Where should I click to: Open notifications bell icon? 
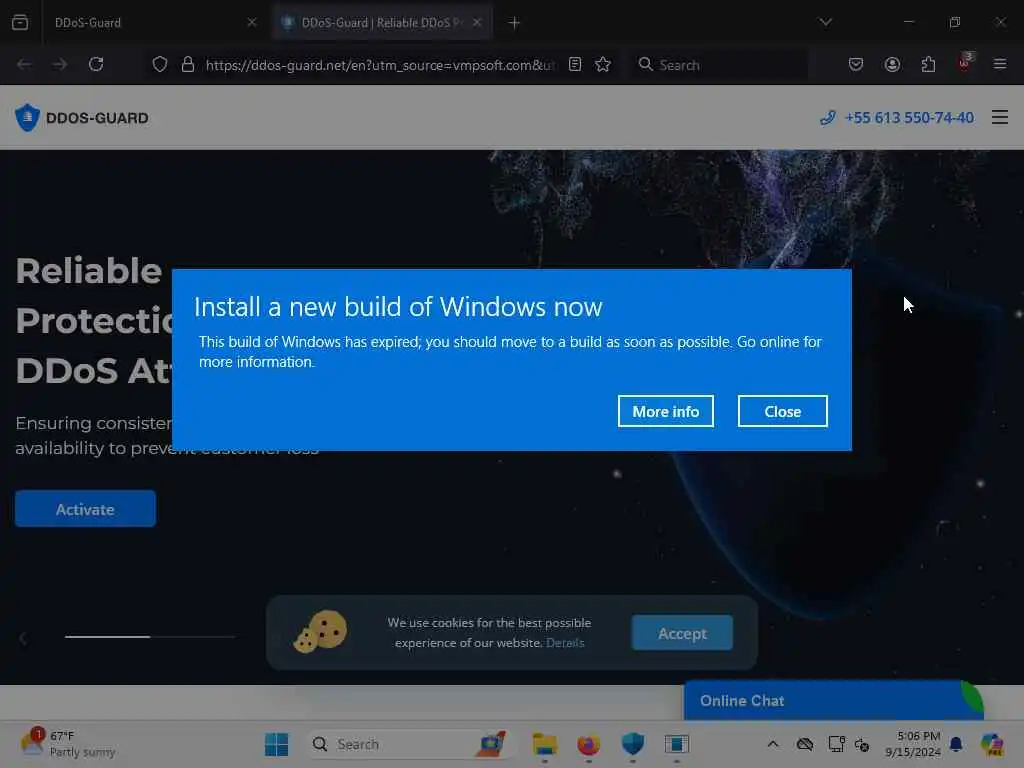[956, 744]
